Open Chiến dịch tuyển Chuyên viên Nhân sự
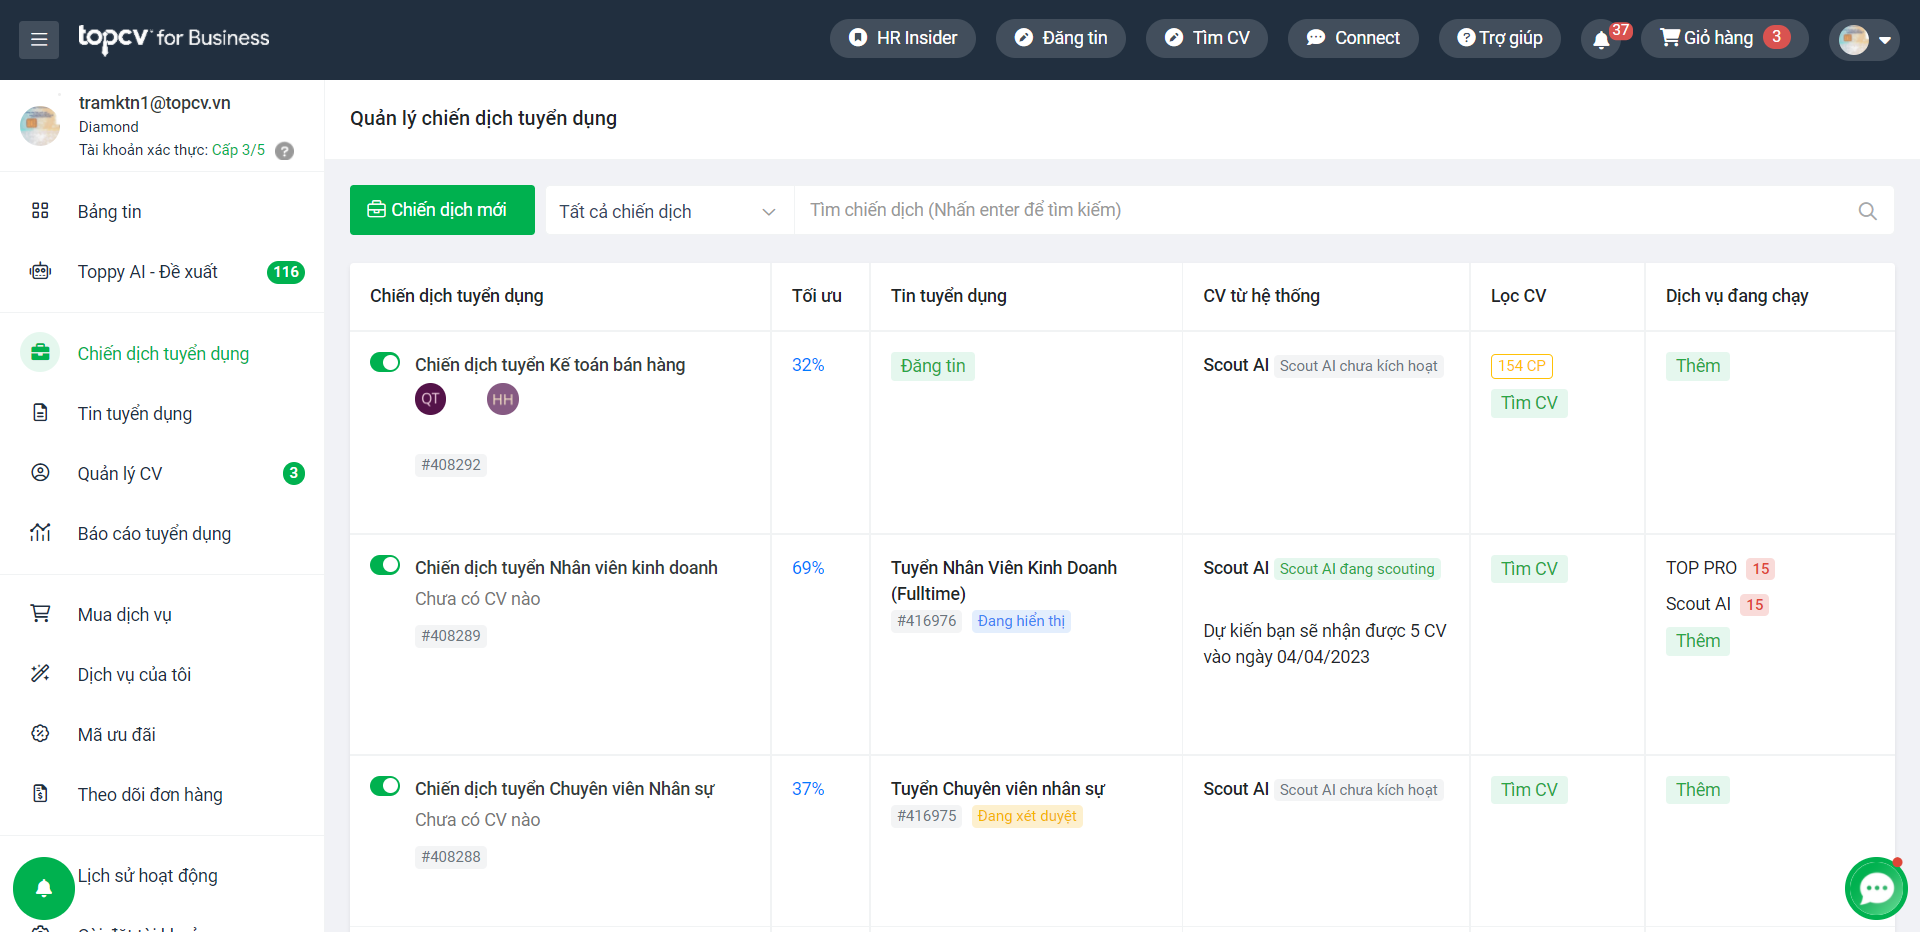This screenshot has width=1920, height=933. (x=565, y=789)
